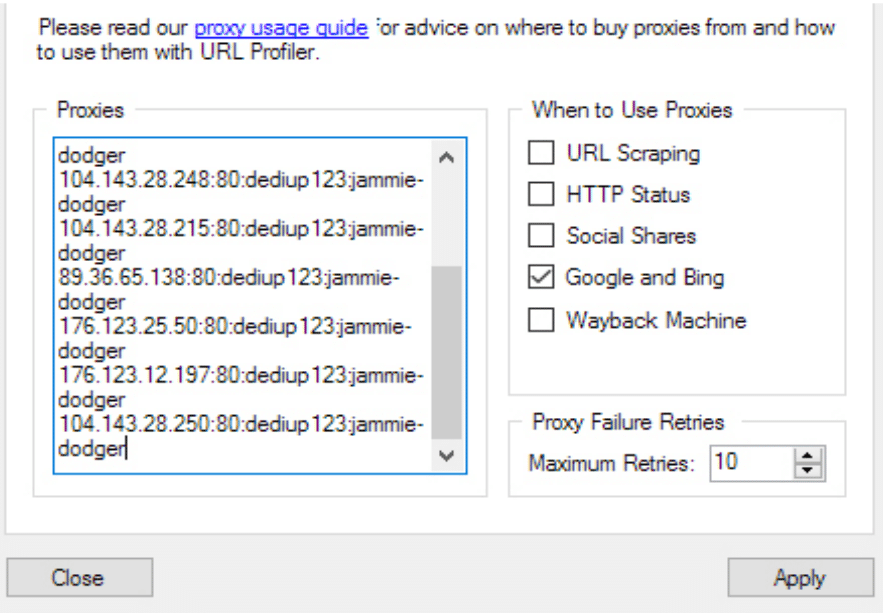Enable the URL Scraping checkbox

[x=541, y=153]
